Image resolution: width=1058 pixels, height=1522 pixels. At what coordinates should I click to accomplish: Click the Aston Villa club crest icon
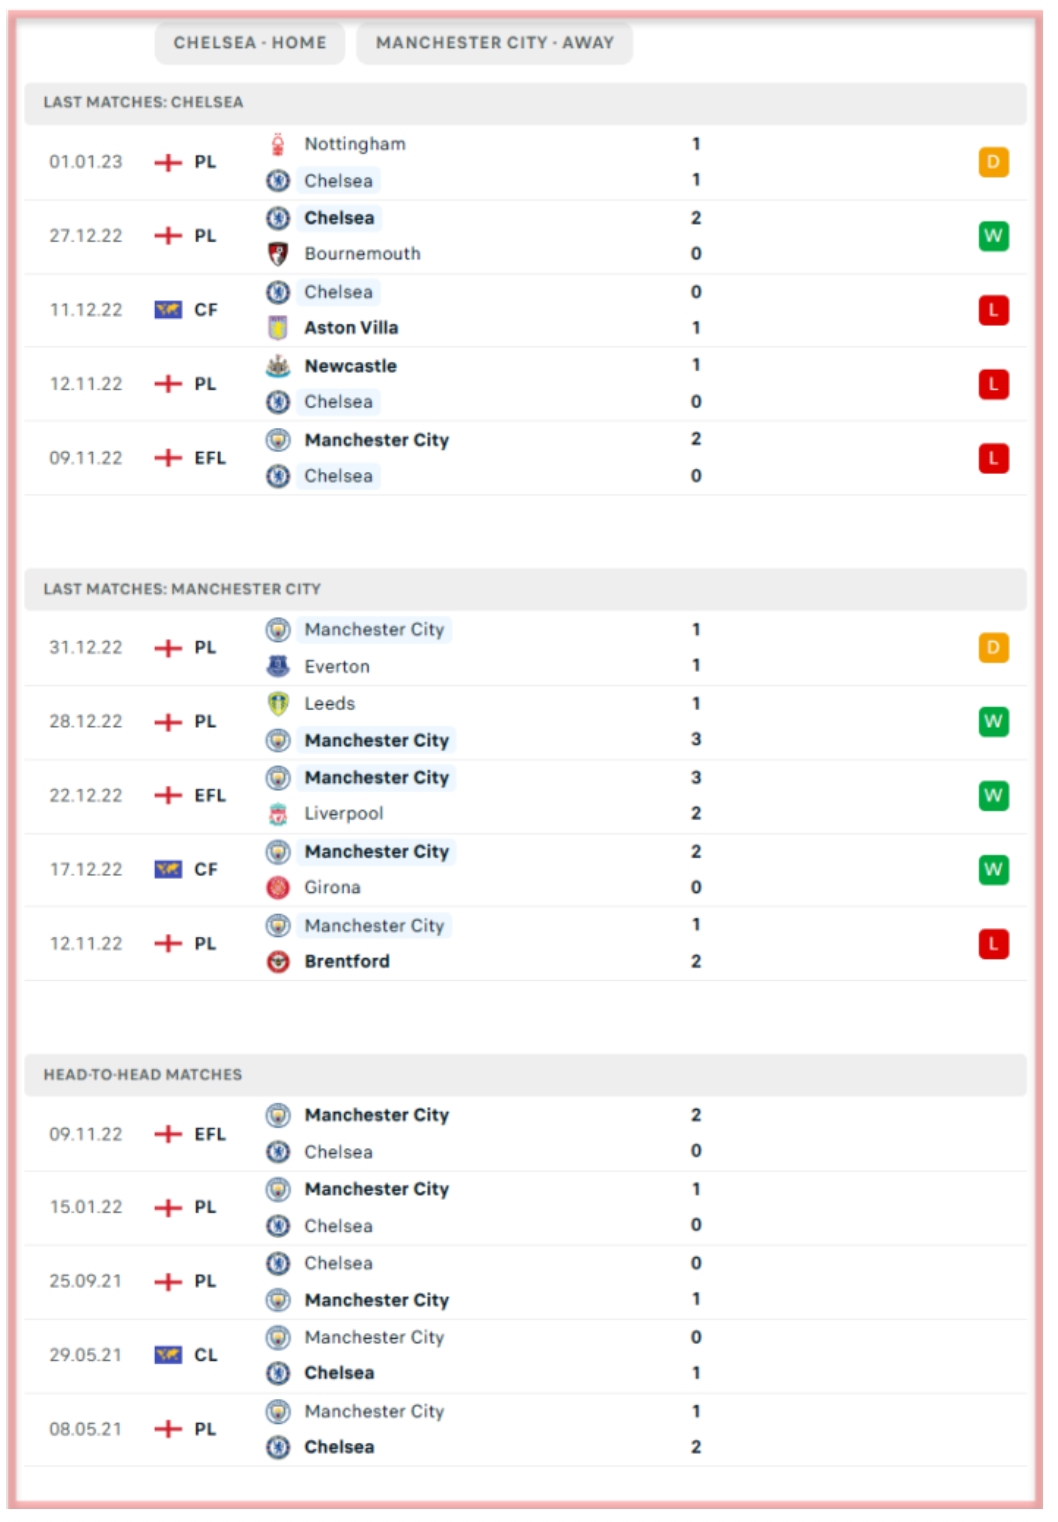click(x=278, y=328)
